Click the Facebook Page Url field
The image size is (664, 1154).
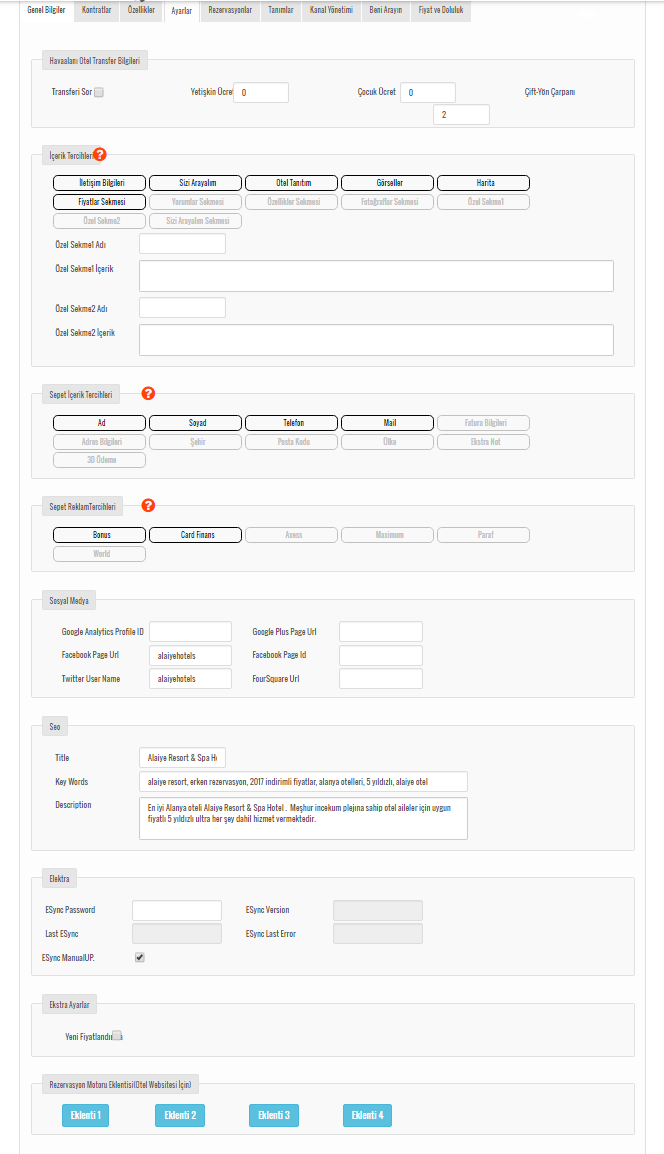(x=191, y=655)
